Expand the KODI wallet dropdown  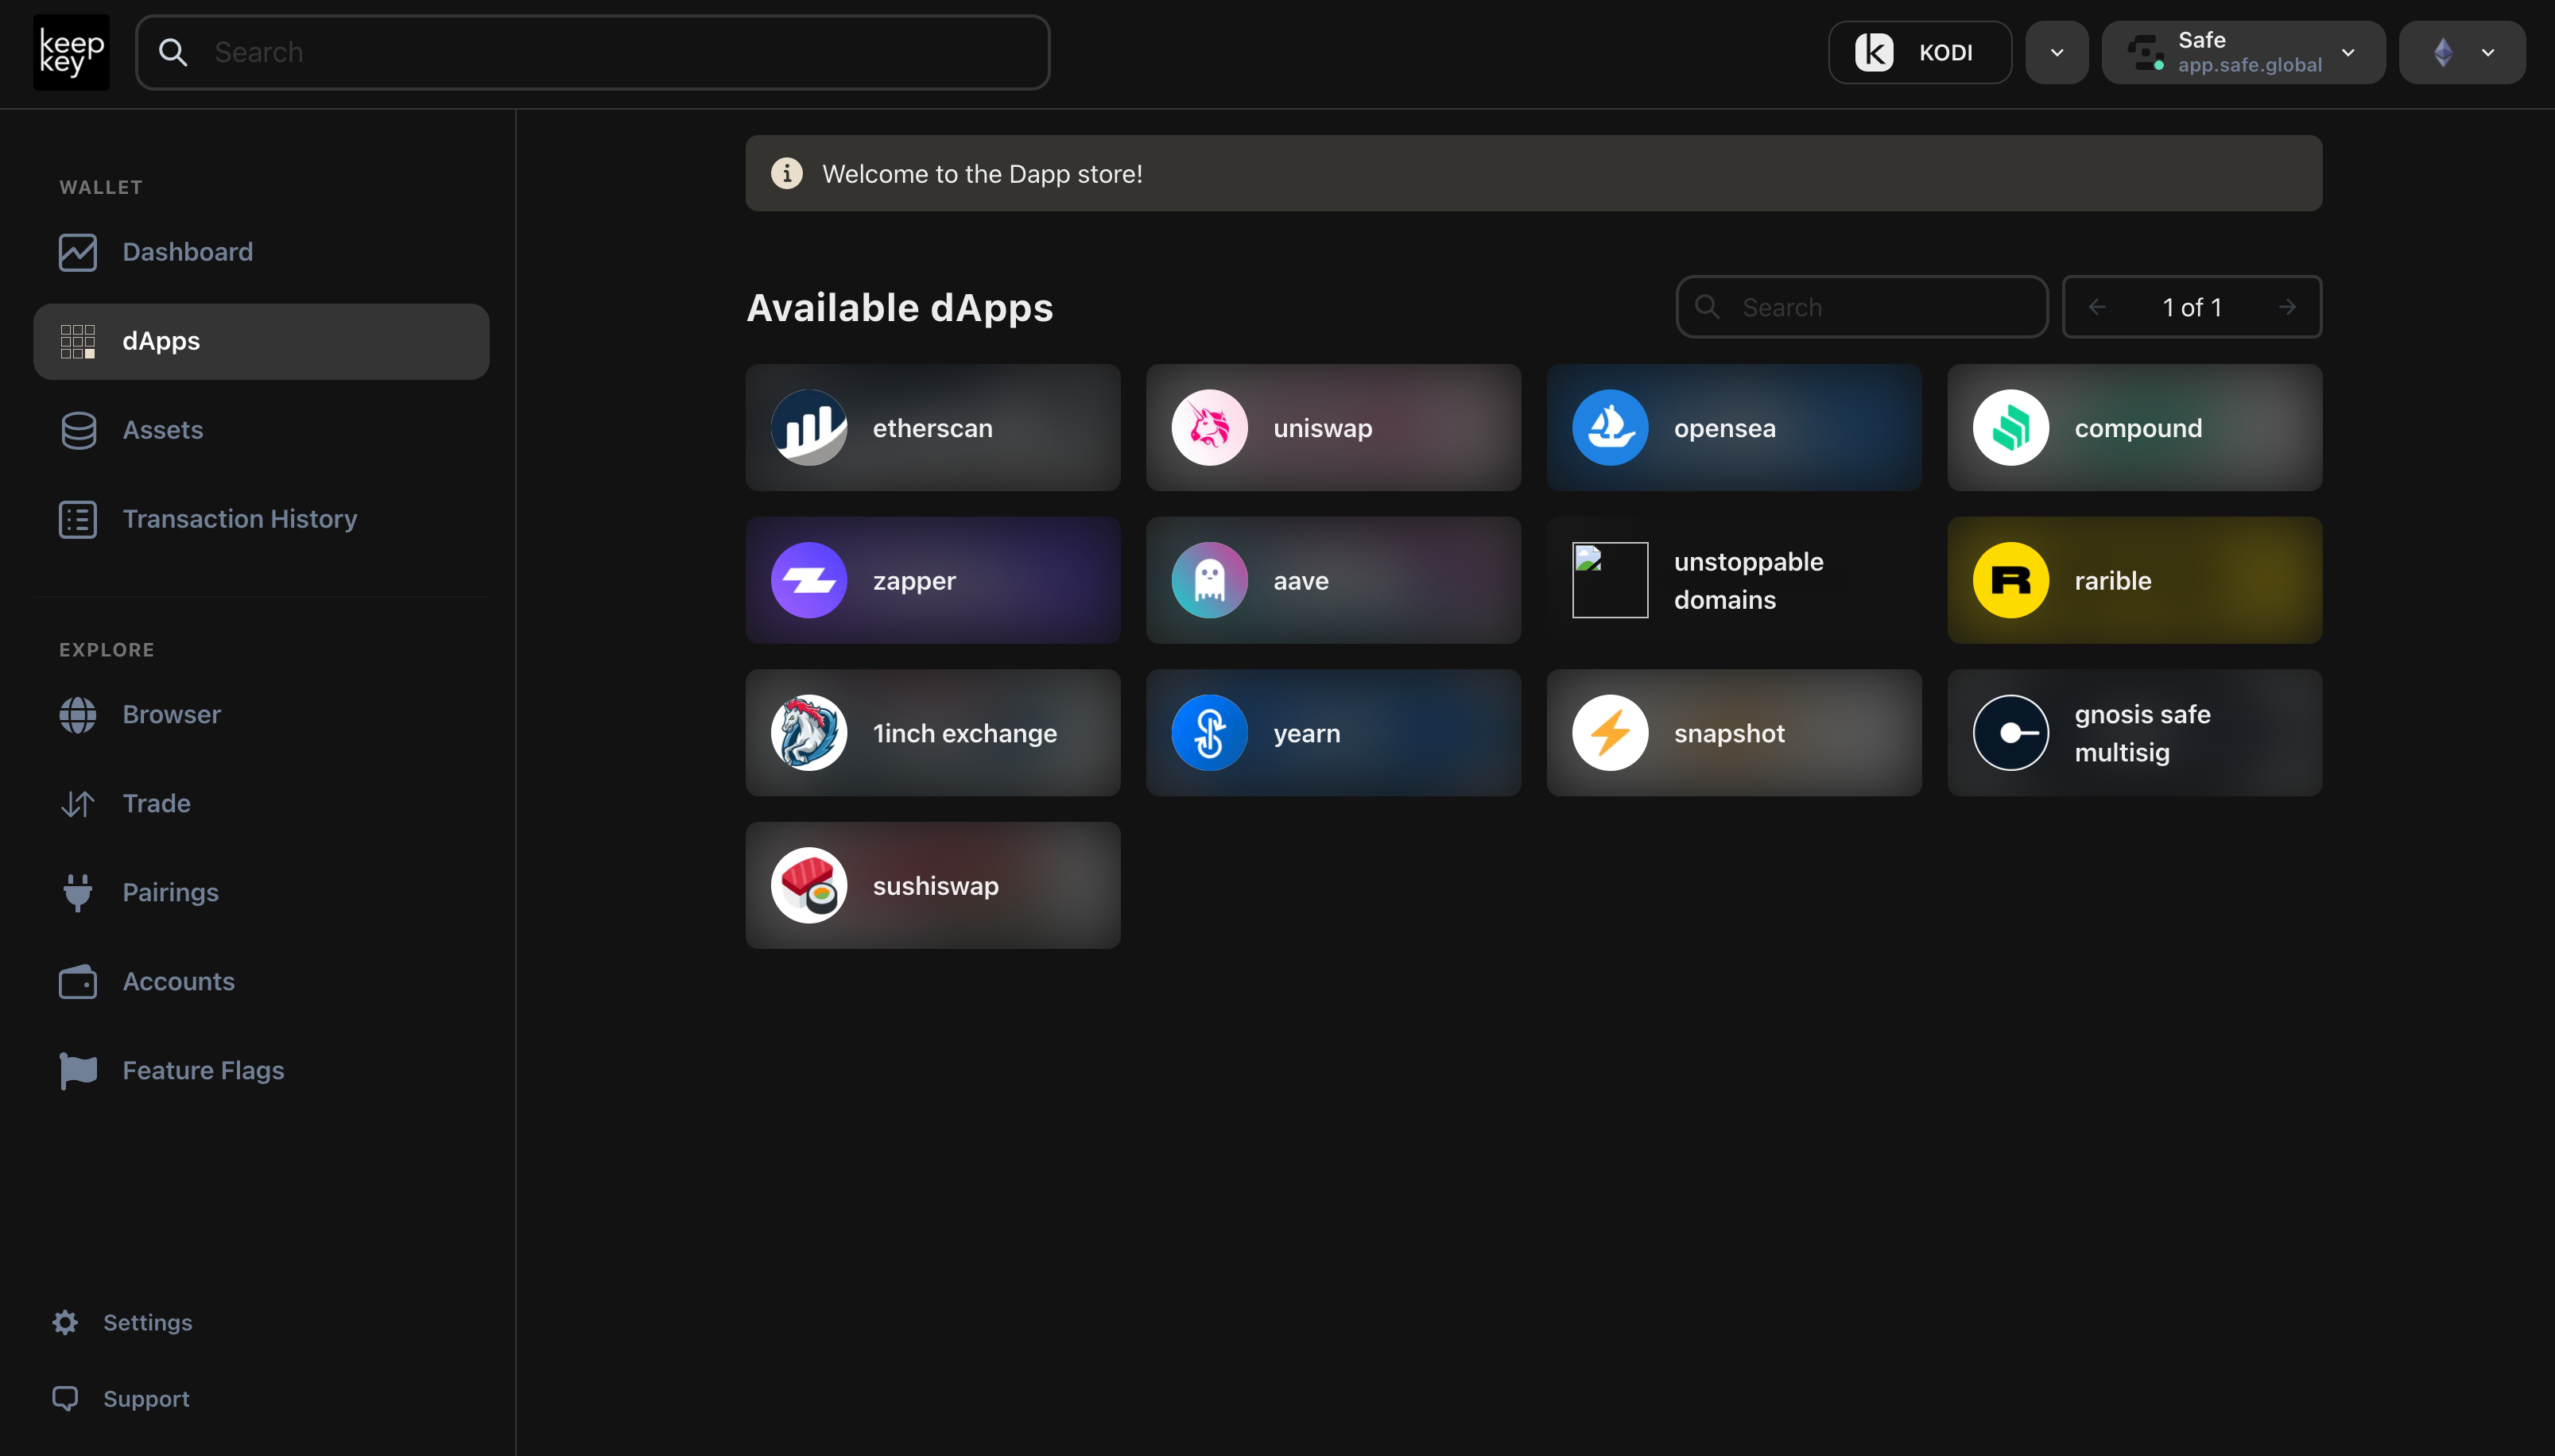tap(2056, 52)
